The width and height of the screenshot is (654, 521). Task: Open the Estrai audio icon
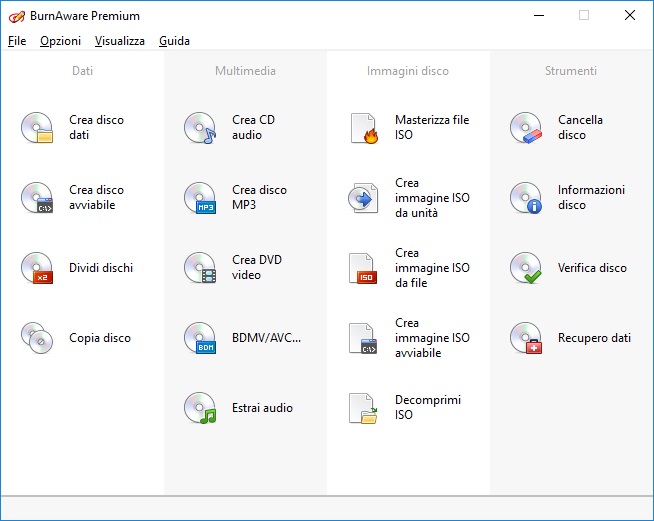click(200, 408)
